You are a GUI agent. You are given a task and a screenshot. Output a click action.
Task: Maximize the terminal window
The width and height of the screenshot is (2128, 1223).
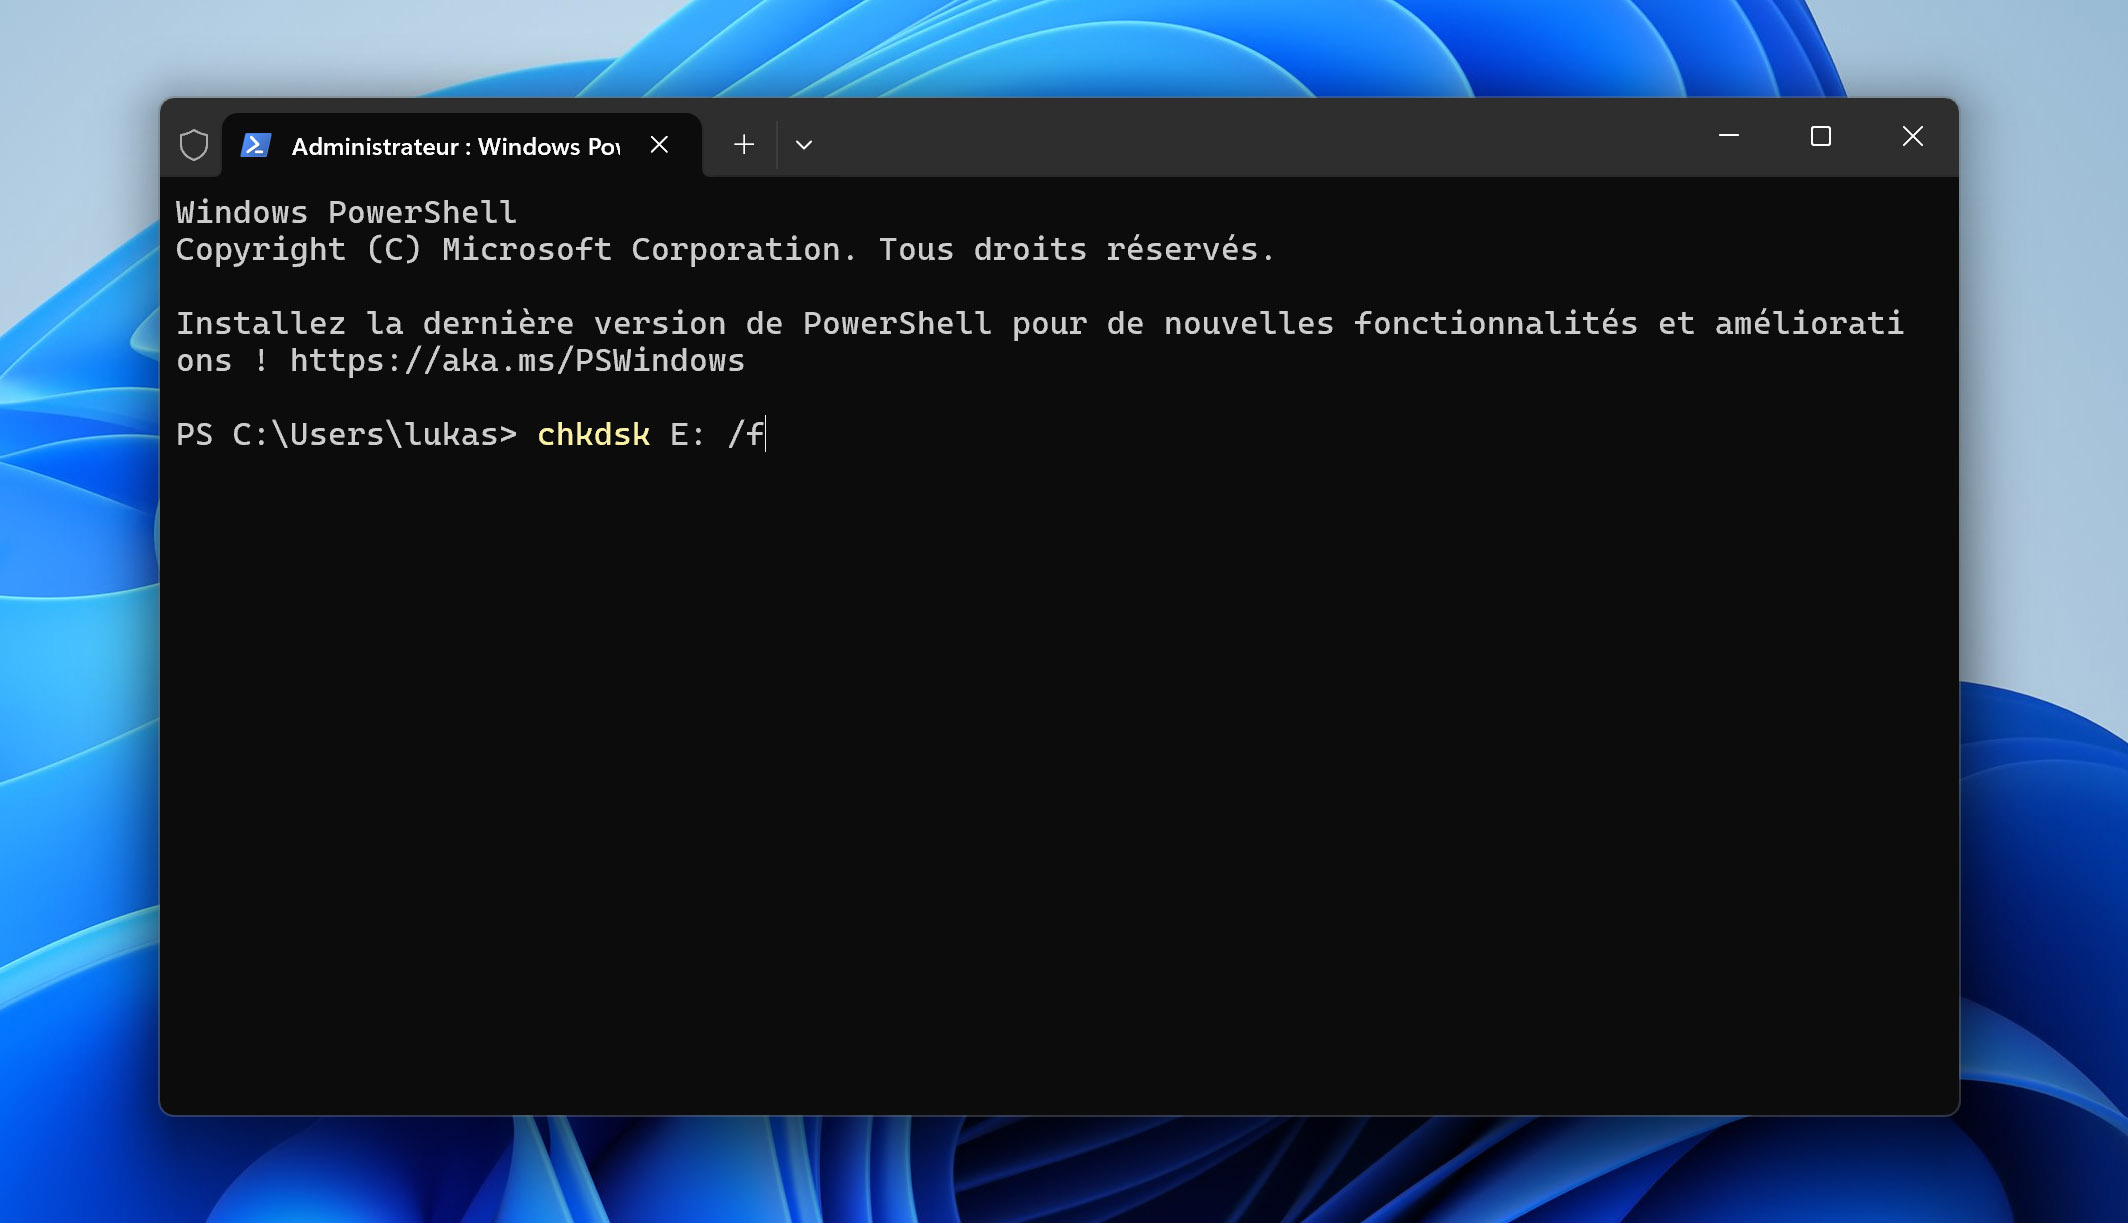(1820, 136)
